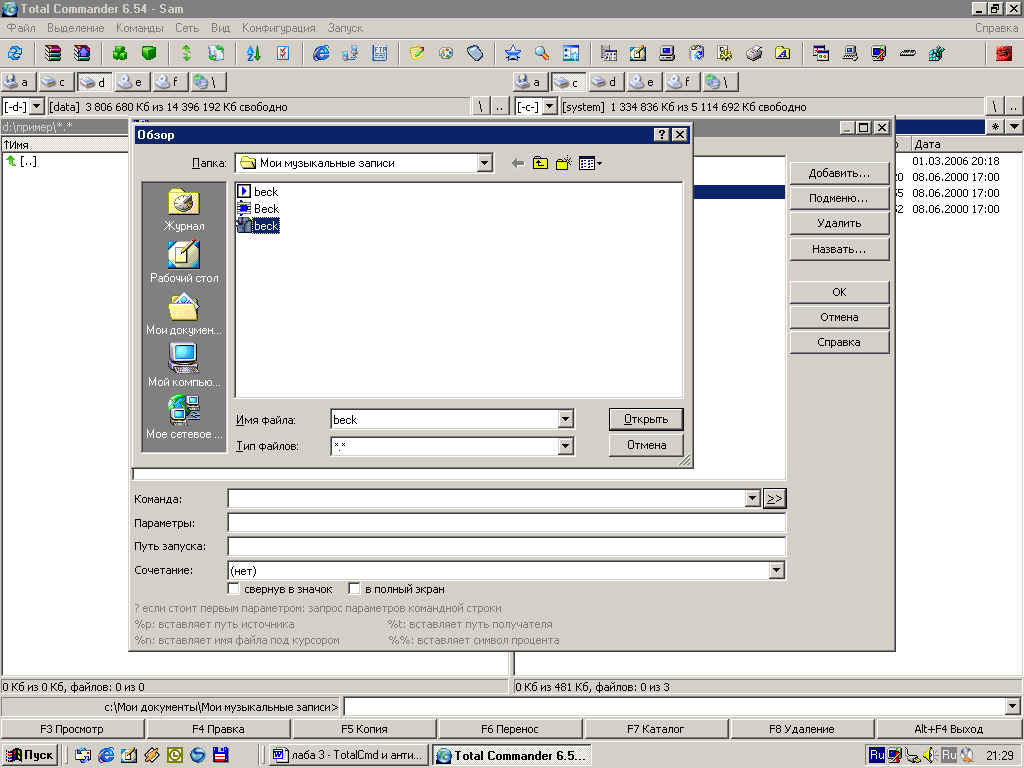Open the view menu icon in browse dialog
Viewport: 1024px width, 768px height.
(590, 163)
